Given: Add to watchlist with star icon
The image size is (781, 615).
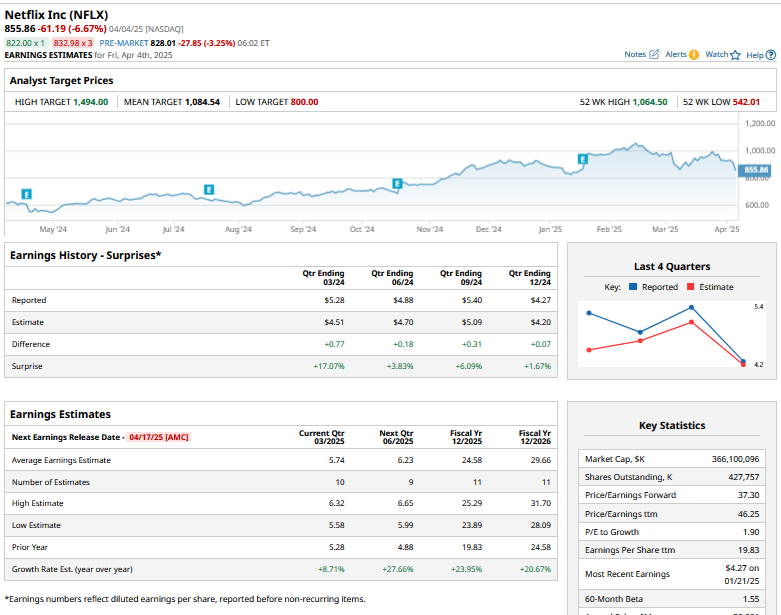Looking at the screenshot, I should [735, 55].
